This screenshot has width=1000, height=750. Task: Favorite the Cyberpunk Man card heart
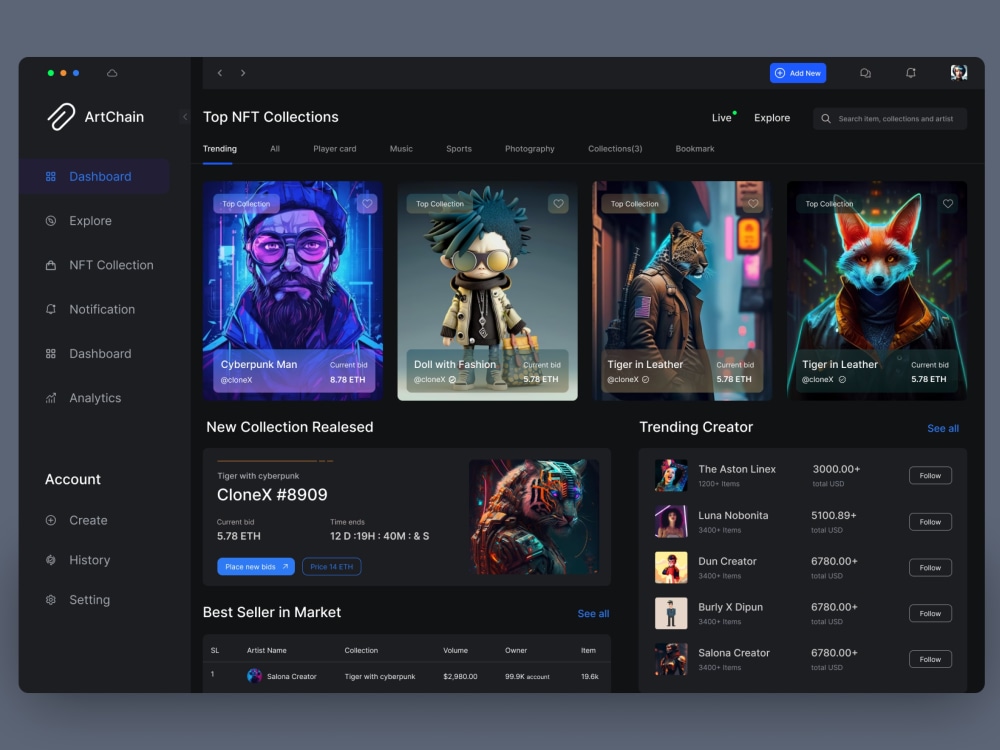click(x=367, y=203)
